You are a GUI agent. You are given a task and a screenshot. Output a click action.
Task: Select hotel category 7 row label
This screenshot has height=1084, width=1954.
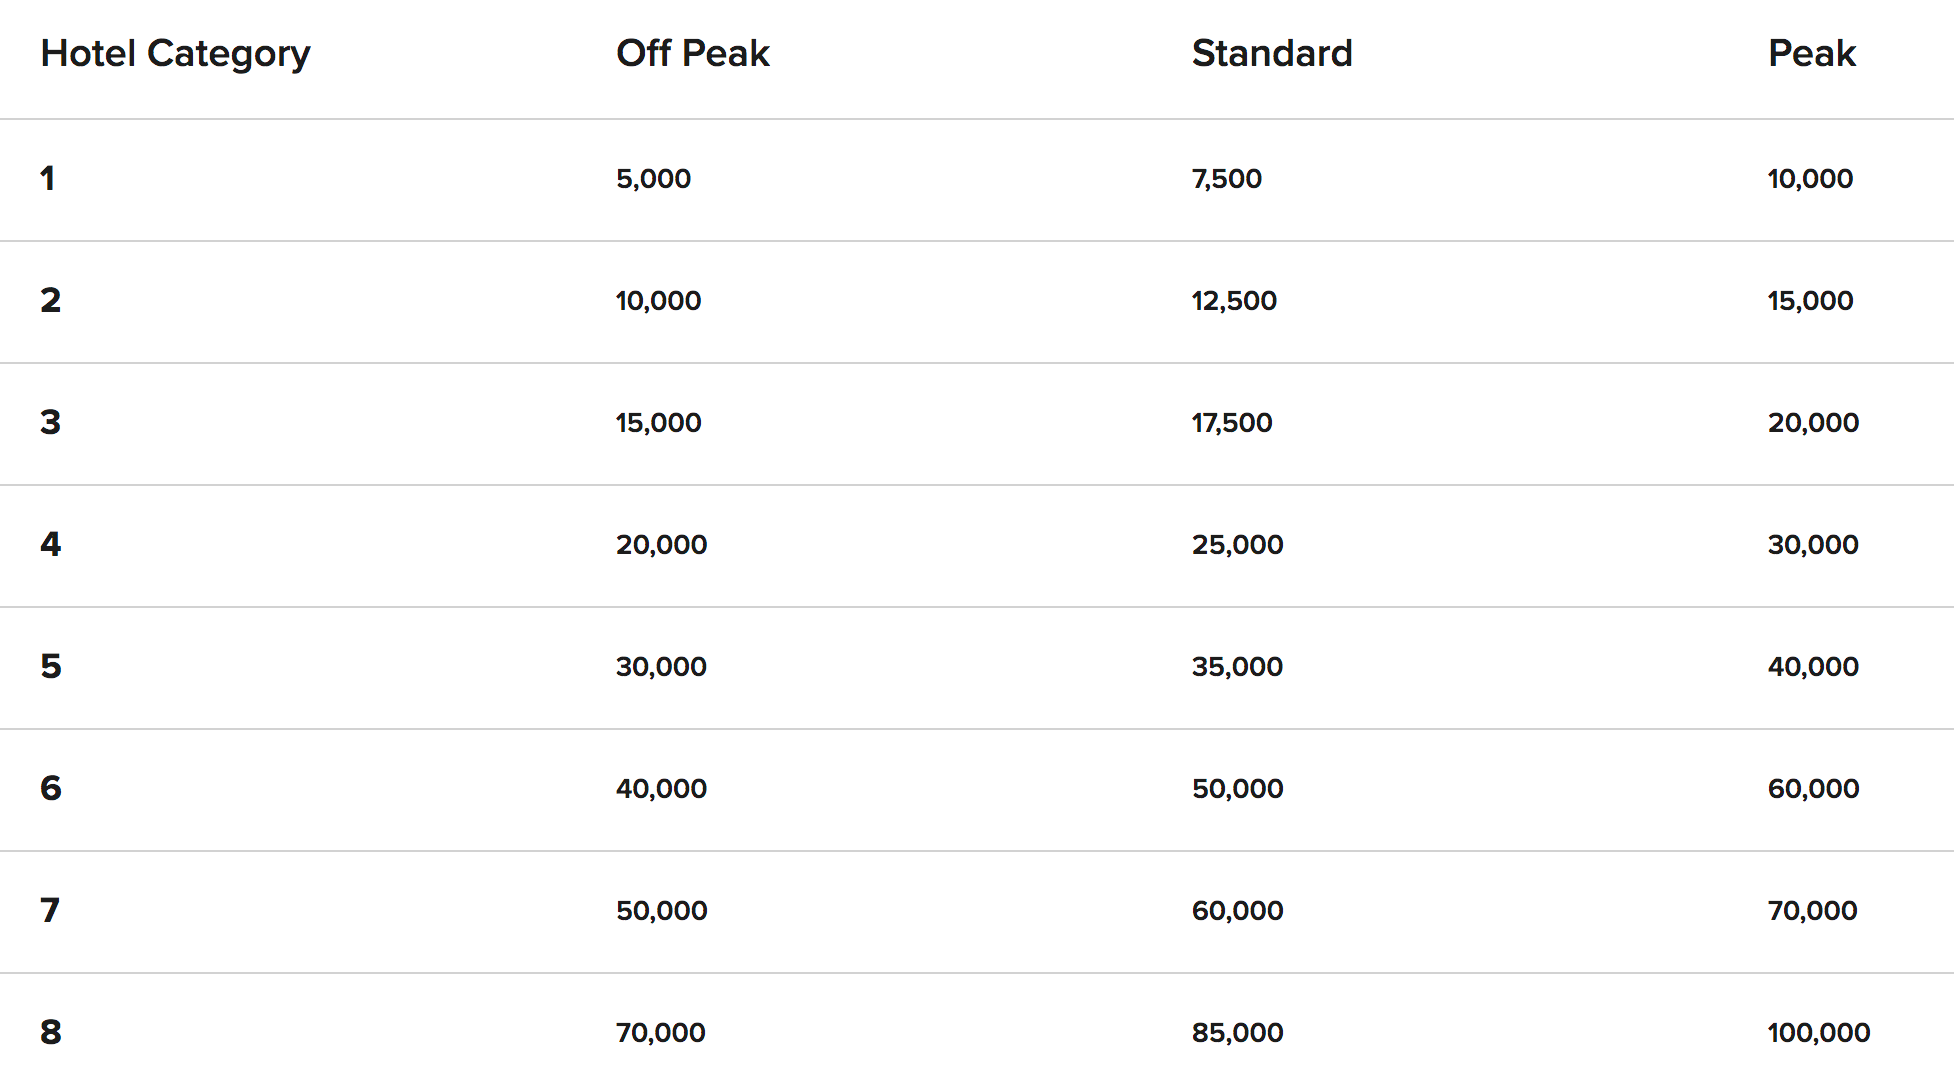coord(50,911)
